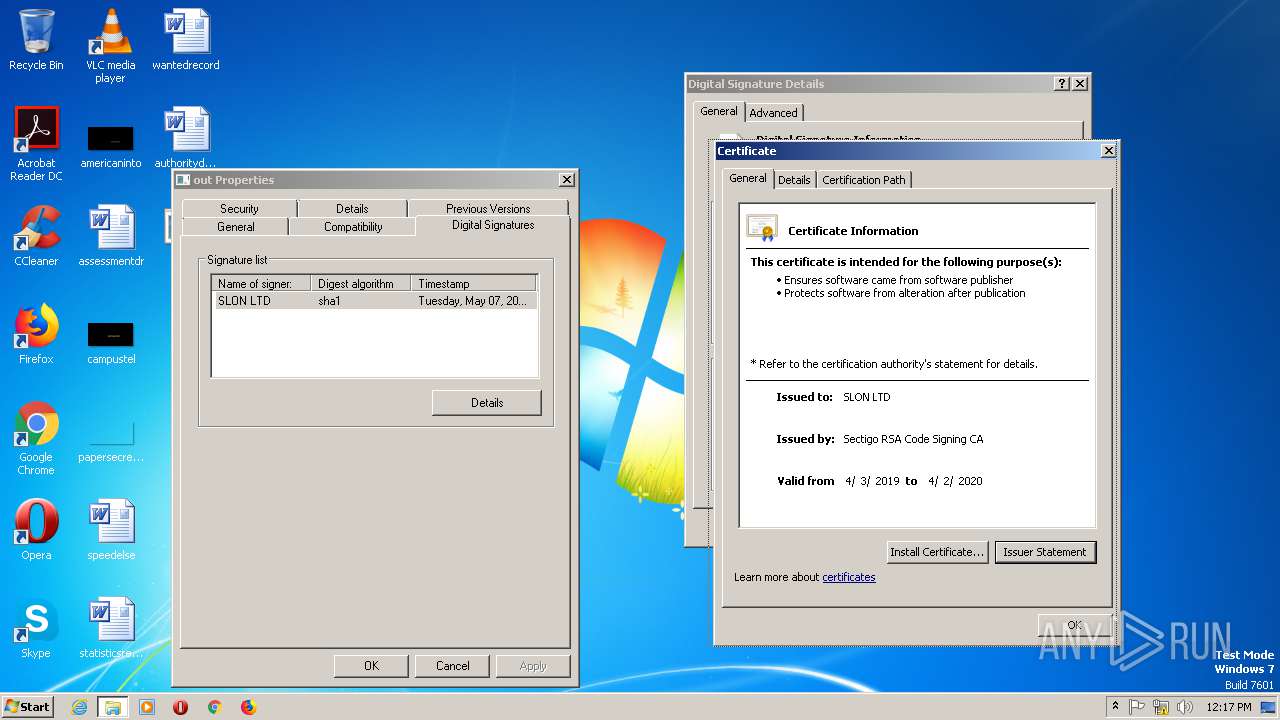Click help button in Digital Signature Details
This screenshot has width=1280, height=720.
[1062, 84]
